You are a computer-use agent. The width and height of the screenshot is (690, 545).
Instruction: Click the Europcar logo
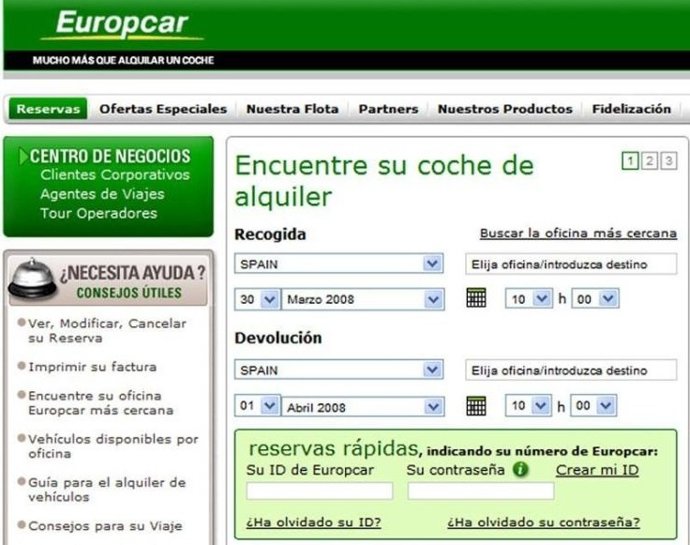(x=122, y=23)
